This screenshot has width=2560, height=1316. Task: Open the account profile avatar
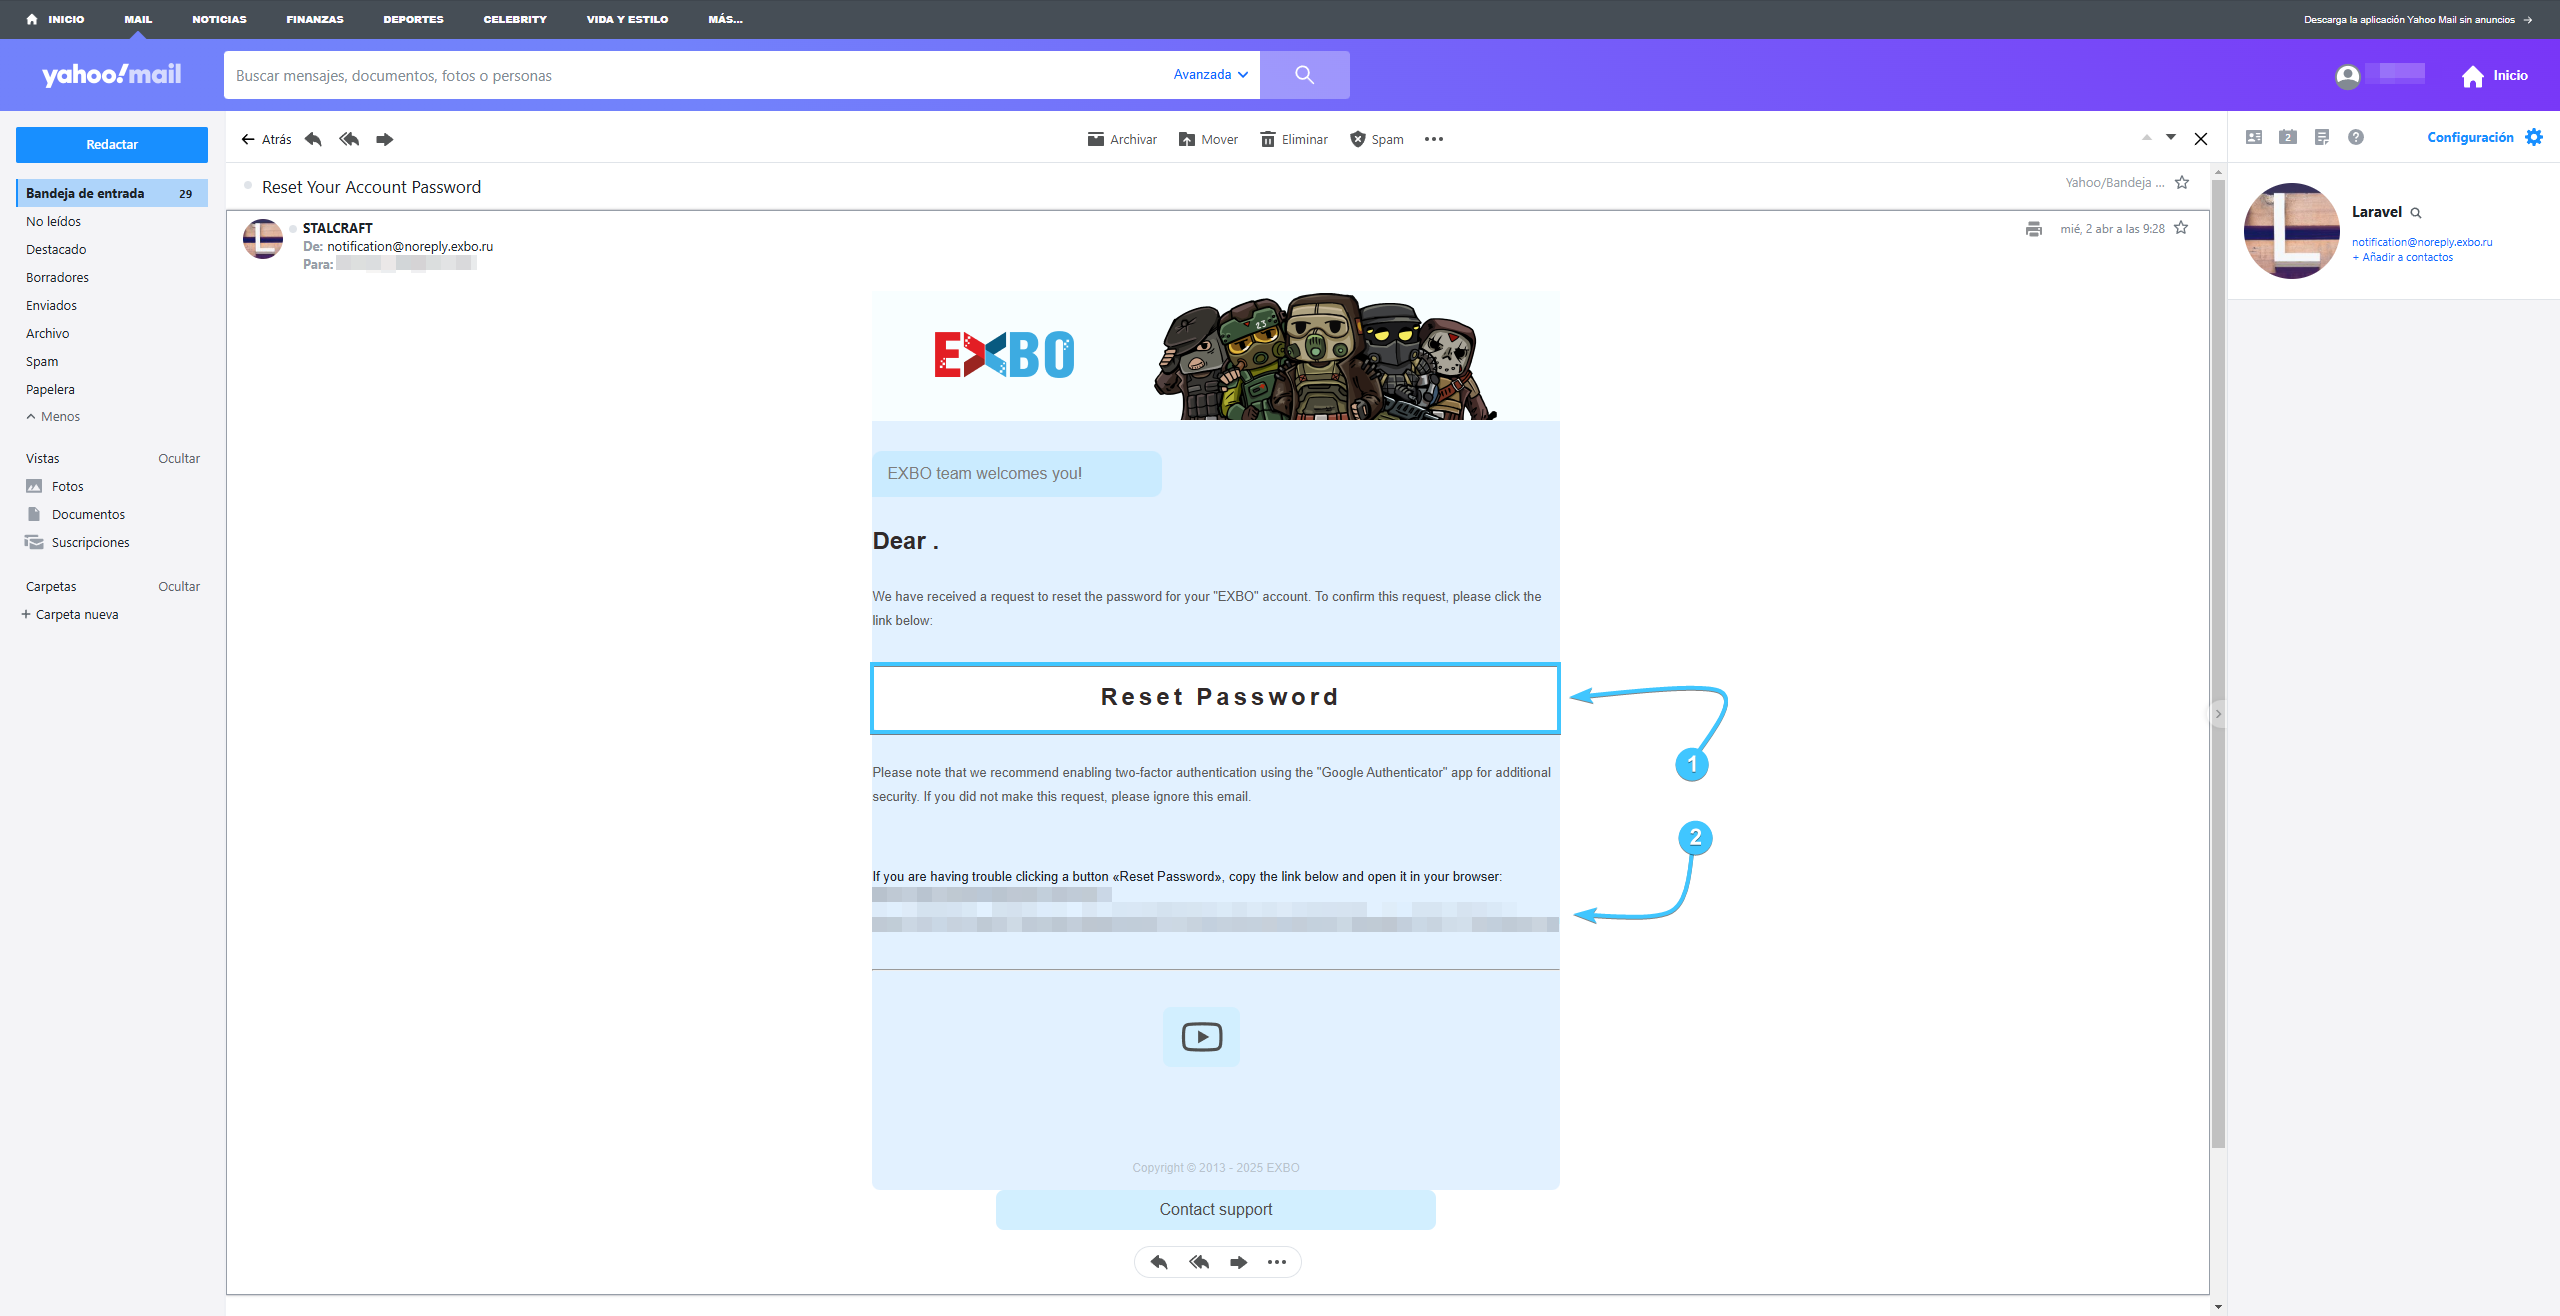pos(2347,76)
